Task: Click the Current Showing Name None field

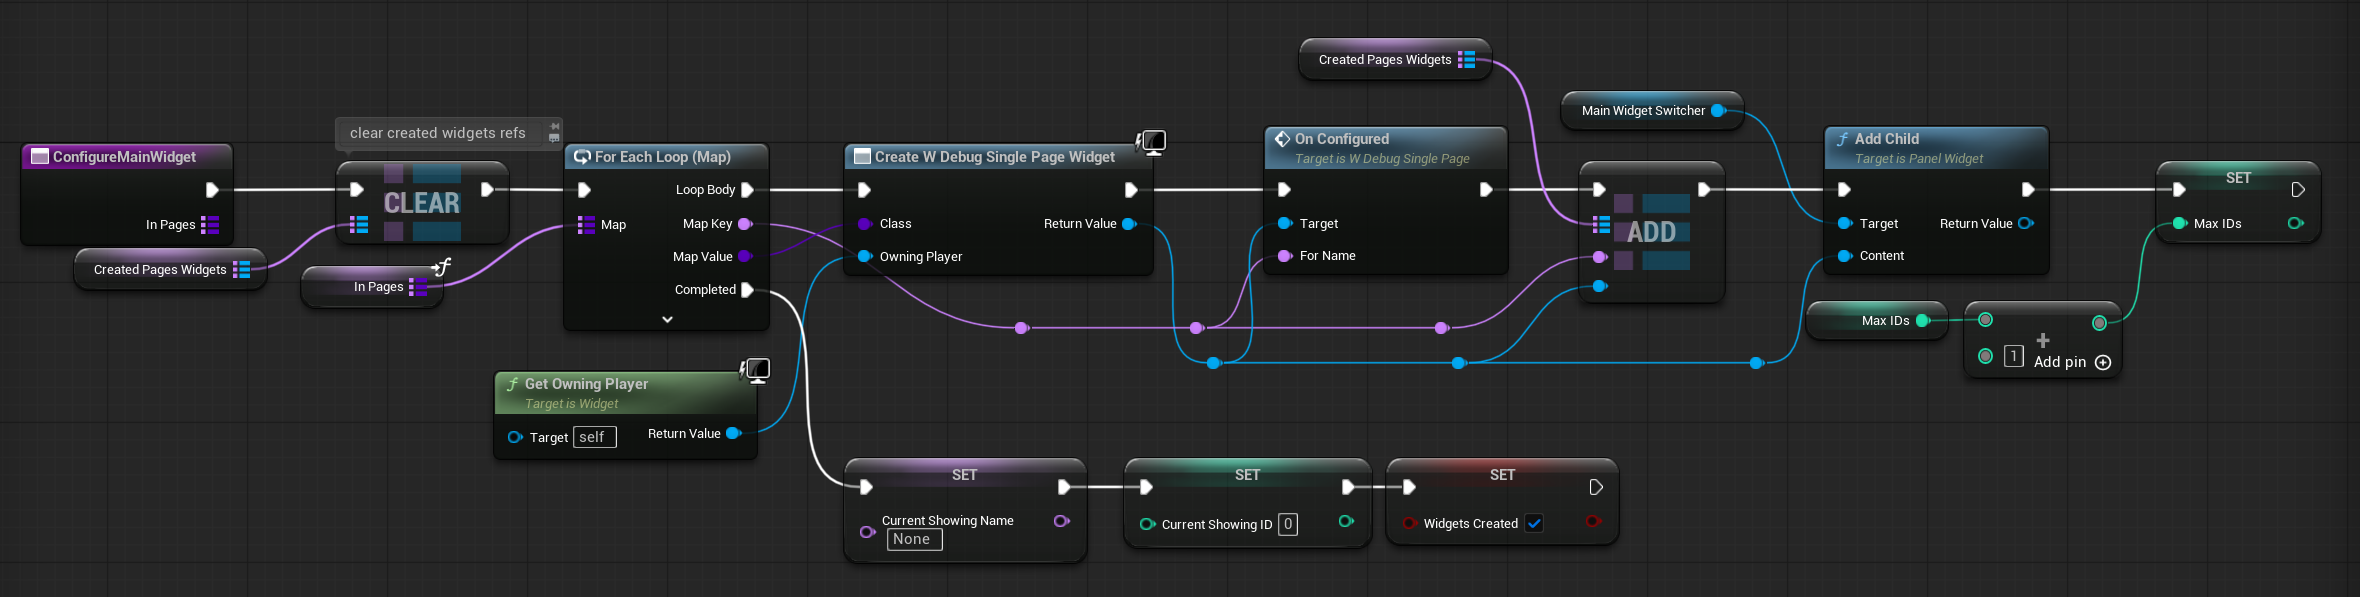Action: point(914,539)
